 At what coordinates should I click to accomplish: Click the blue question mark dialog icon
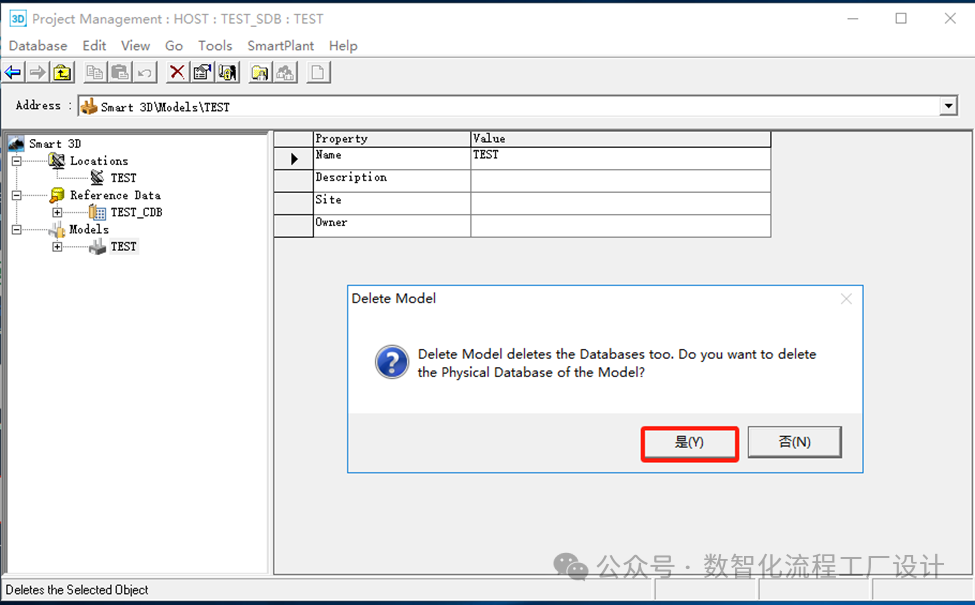392,363
